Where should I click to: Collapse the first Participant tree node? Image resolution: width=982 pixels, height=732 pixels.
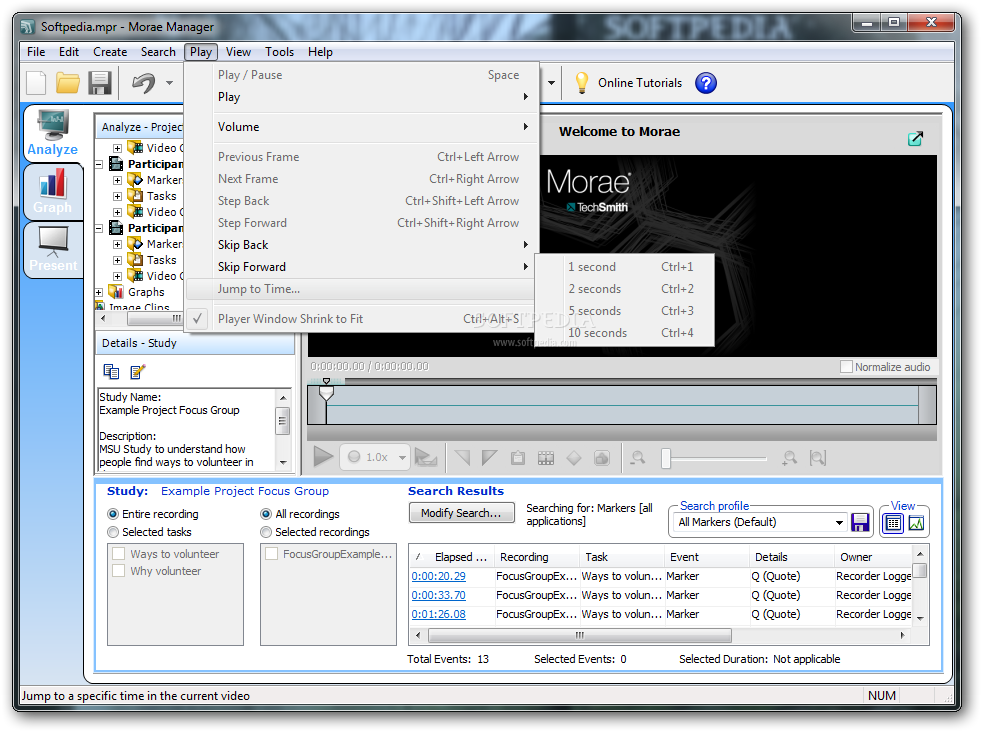tap(99, 164)
